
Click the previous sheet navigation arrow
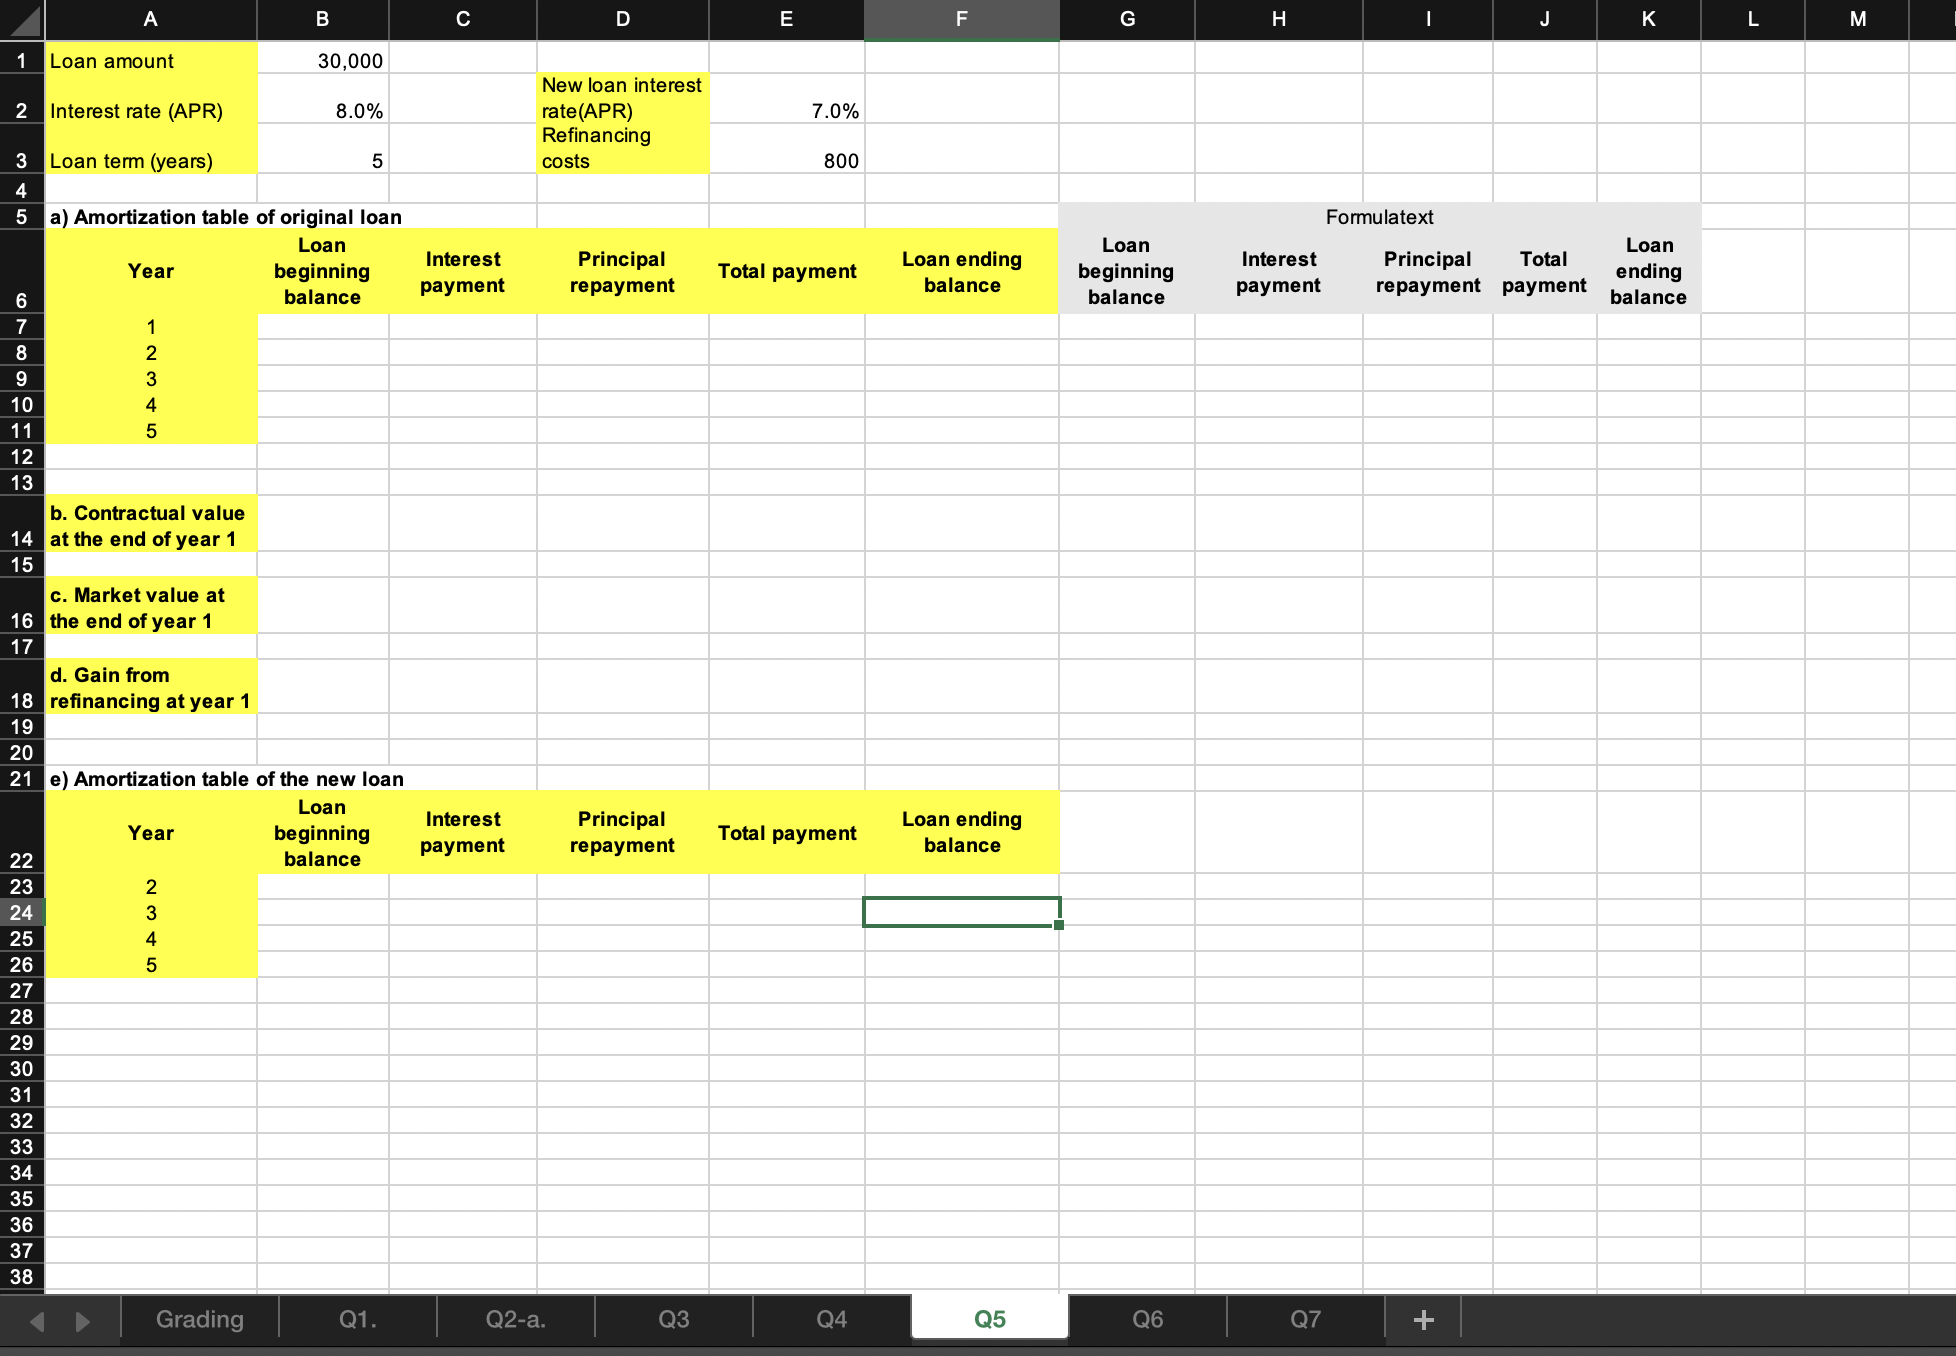point(35,1321)
